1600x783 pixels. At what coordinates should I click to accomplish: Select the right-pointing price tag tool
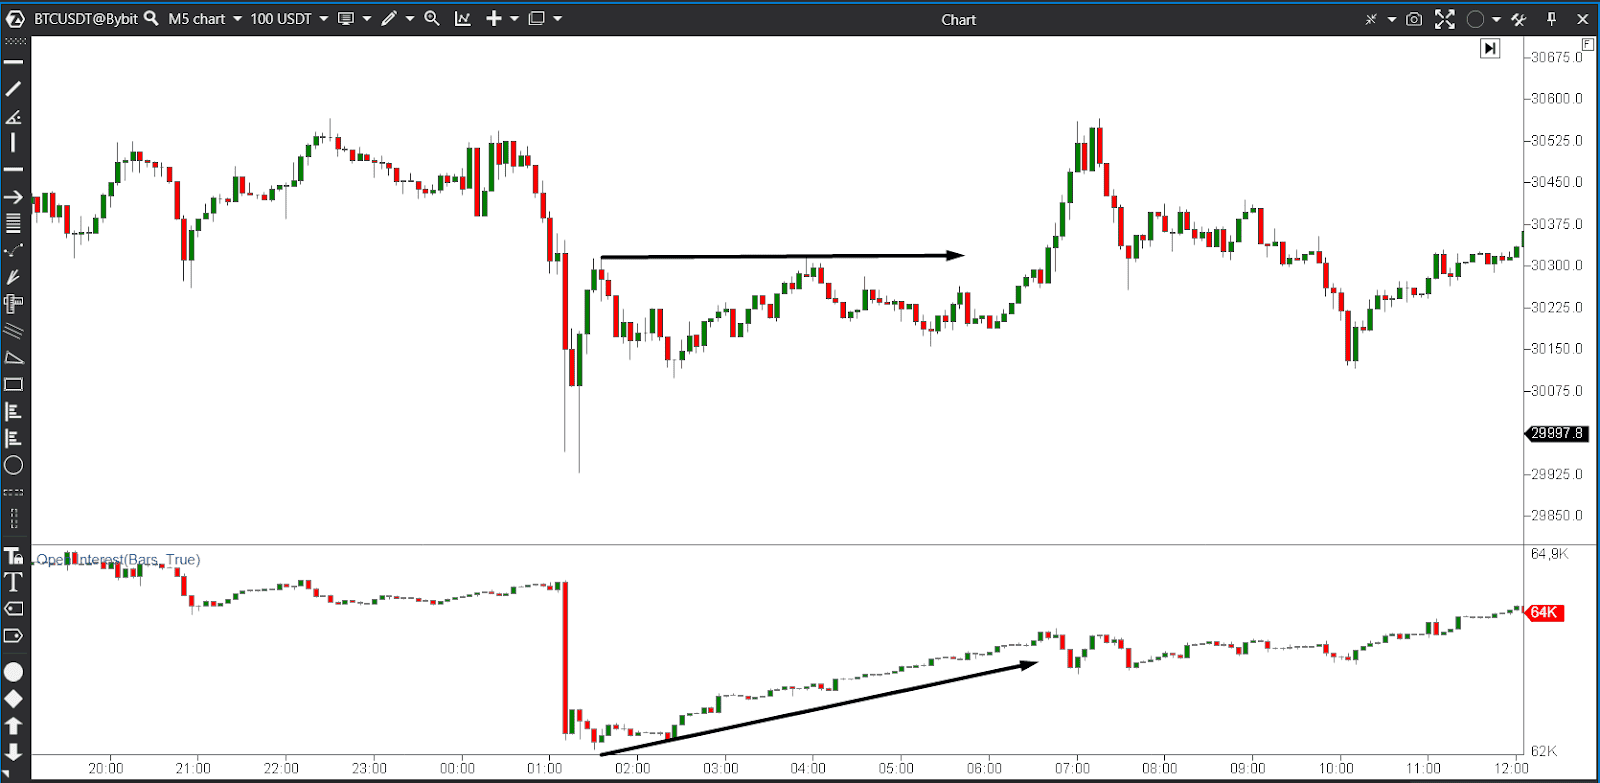coord(13,636)
